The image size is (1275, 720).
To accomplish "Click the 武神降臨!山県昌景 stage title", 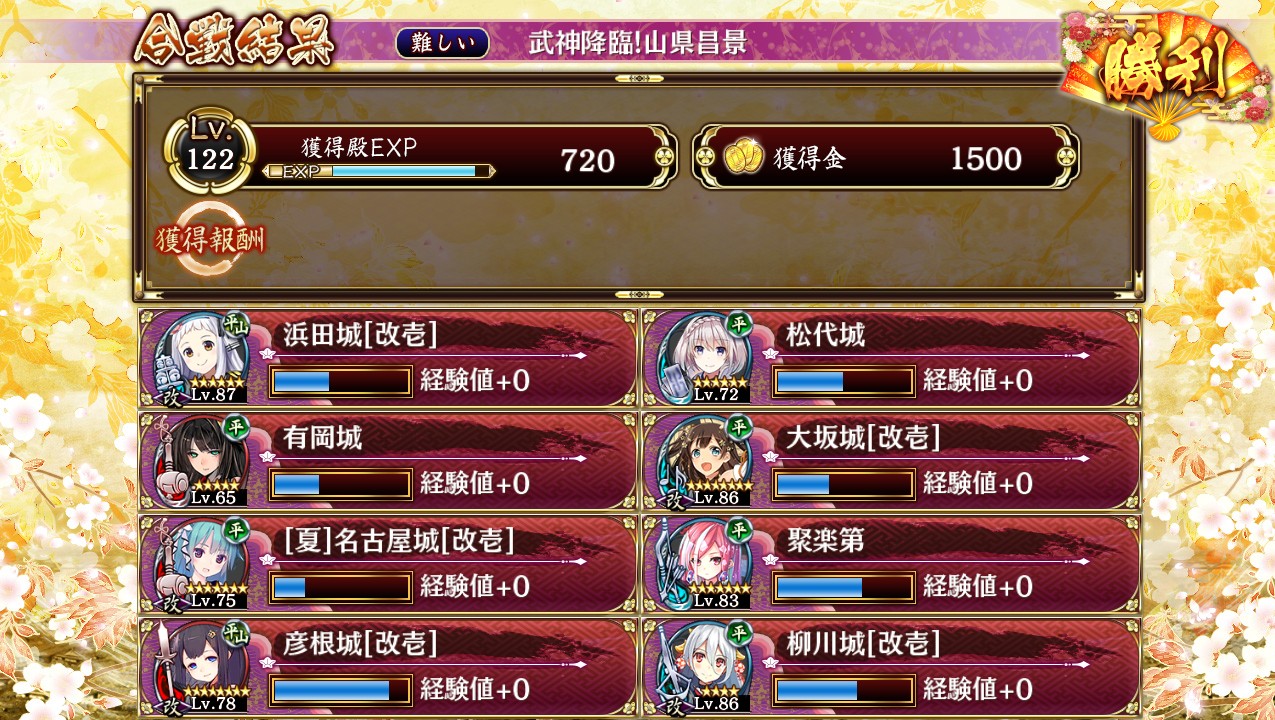I will [638, 42].
